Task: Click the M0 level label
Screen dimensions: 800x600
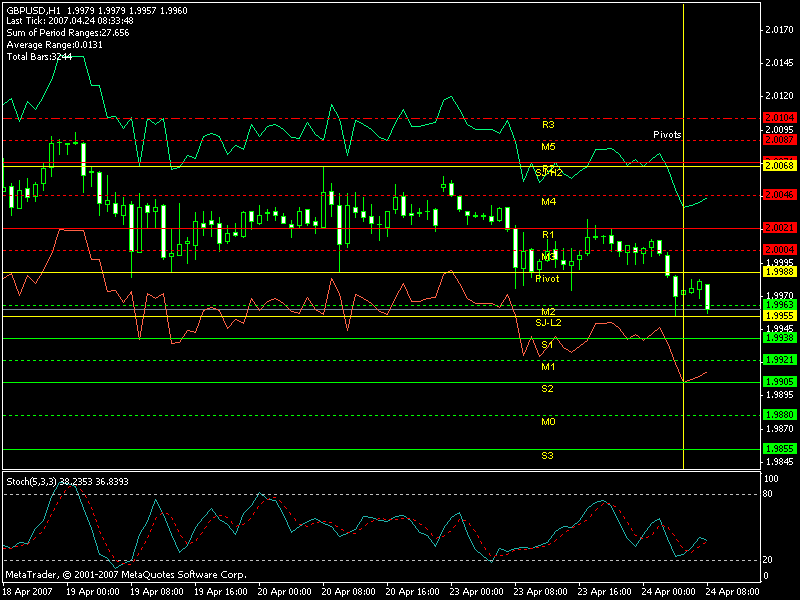Action: pos(548,422)
